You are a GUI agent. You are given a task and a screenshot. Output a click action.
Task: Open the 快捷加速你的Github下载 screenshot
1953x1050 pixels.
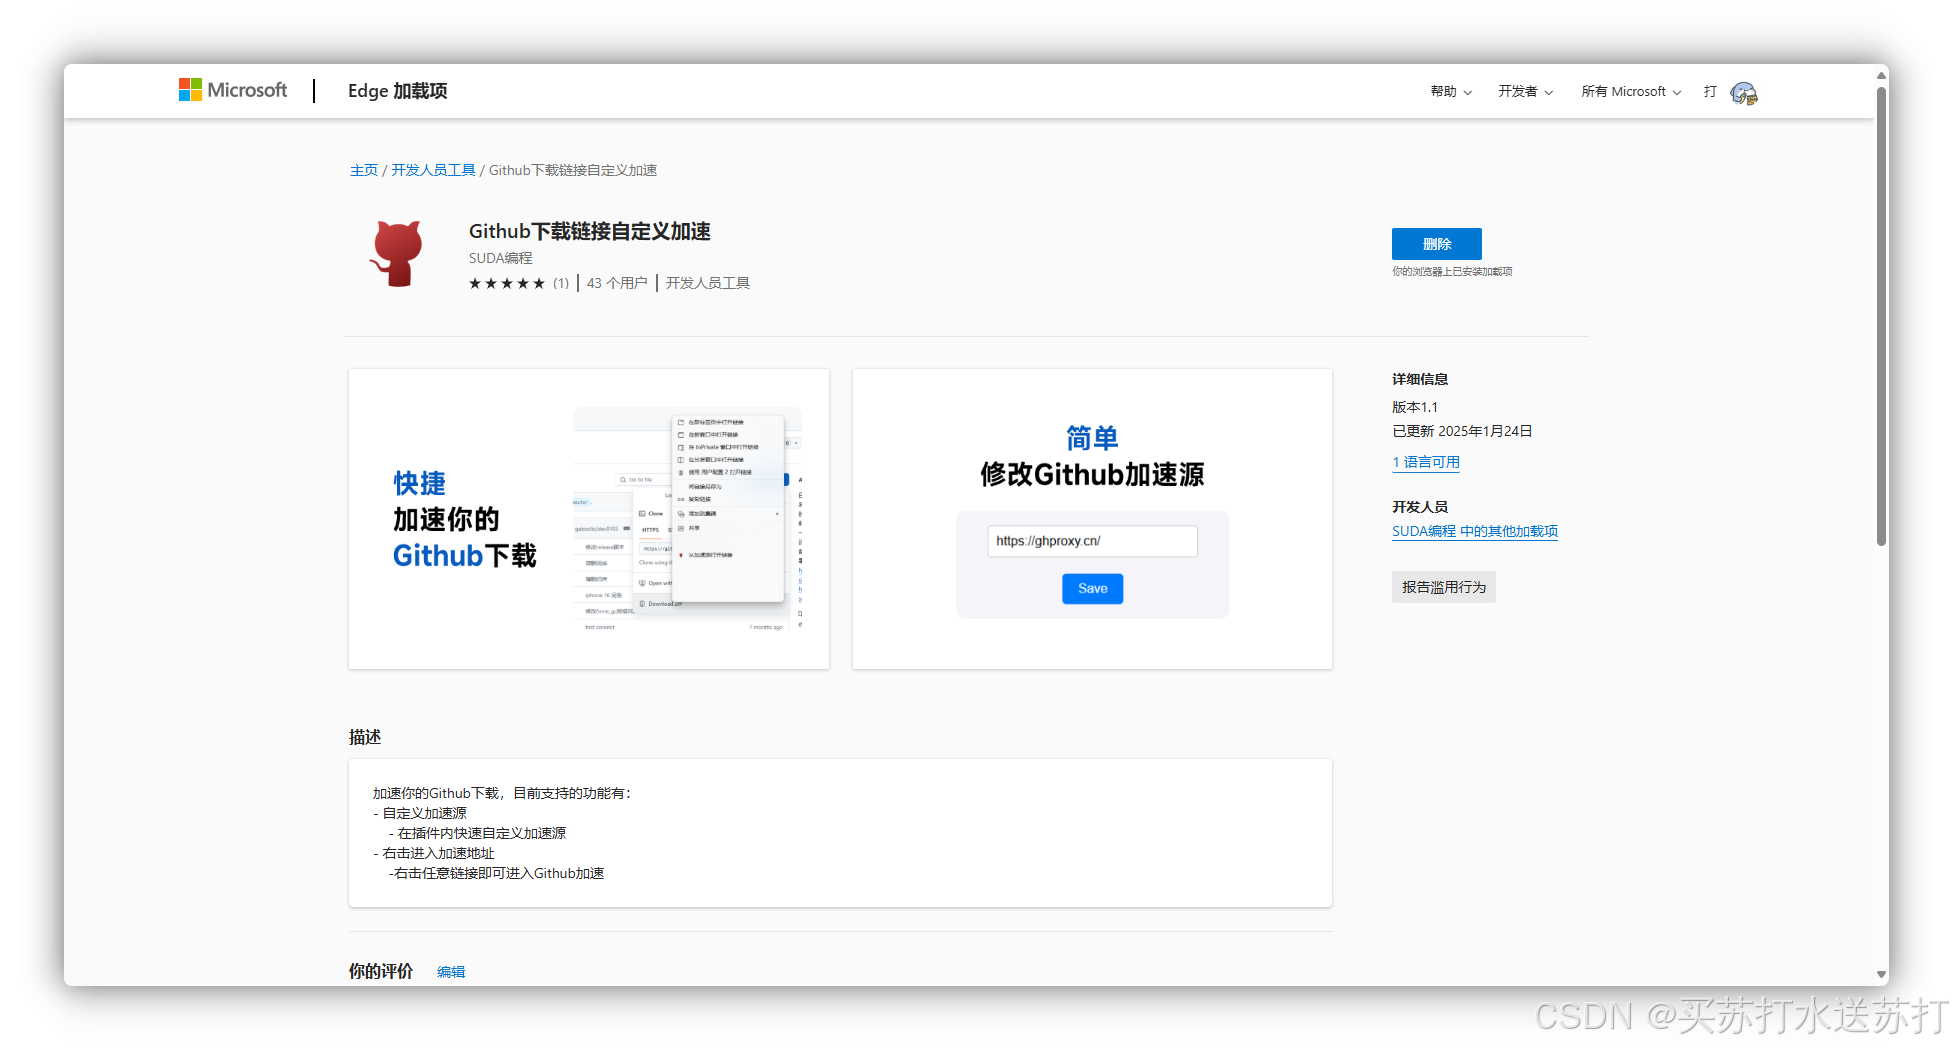point(589,519)
